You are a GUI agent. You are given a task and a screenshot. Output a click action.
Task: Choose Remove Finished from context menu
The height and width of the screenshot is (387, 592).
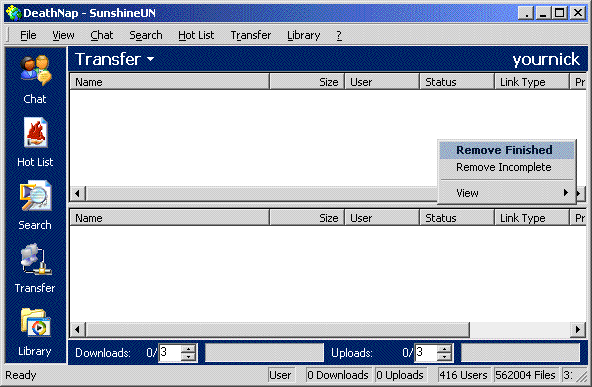tap(507, 150)
